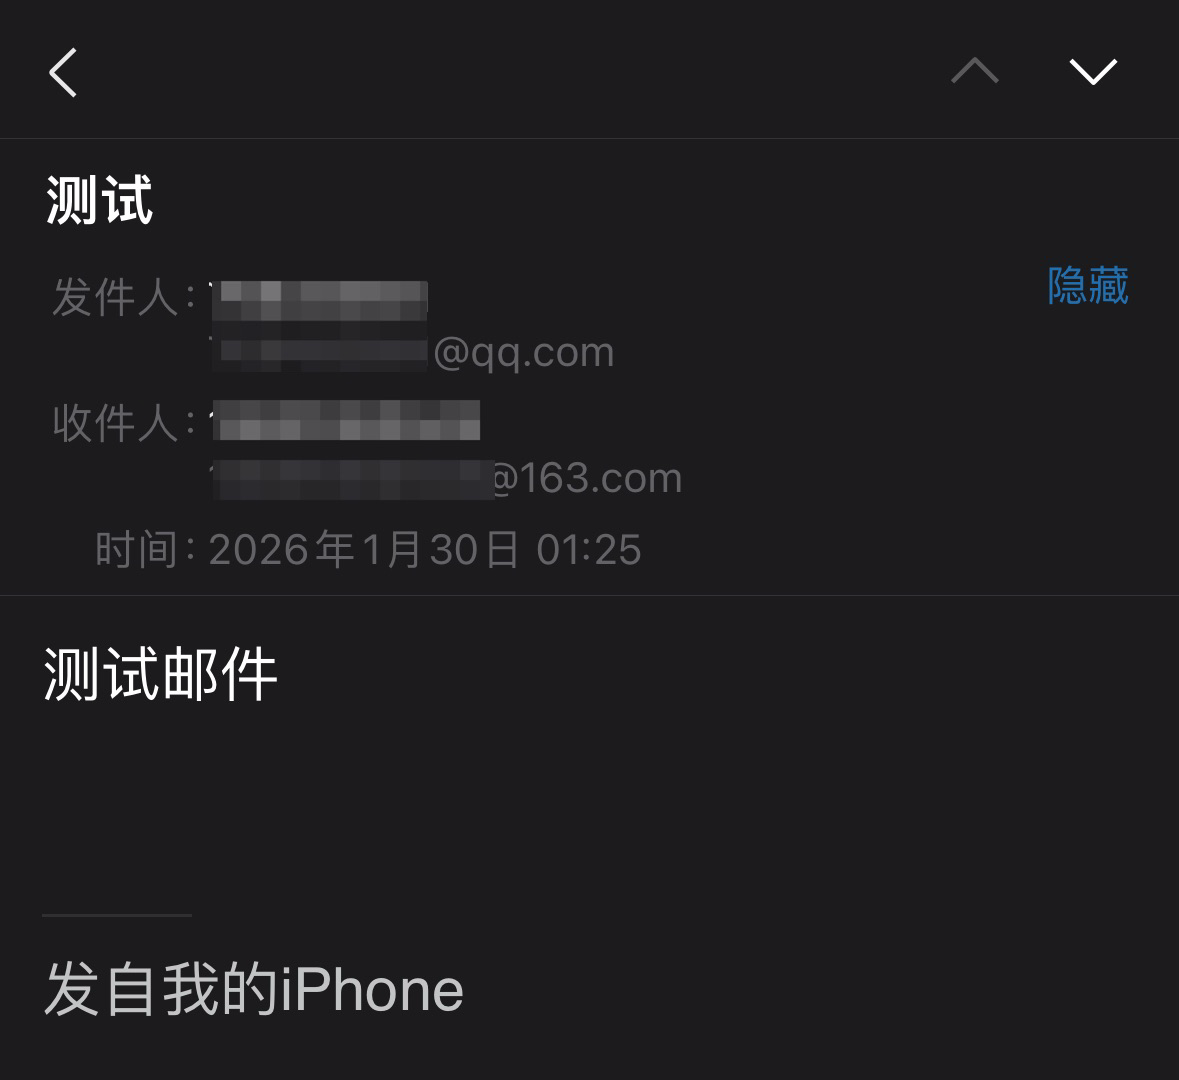The height and width of the screenshot is (1080, 1179).
Task: Tap the signature separator line
Action: (117, 915)
